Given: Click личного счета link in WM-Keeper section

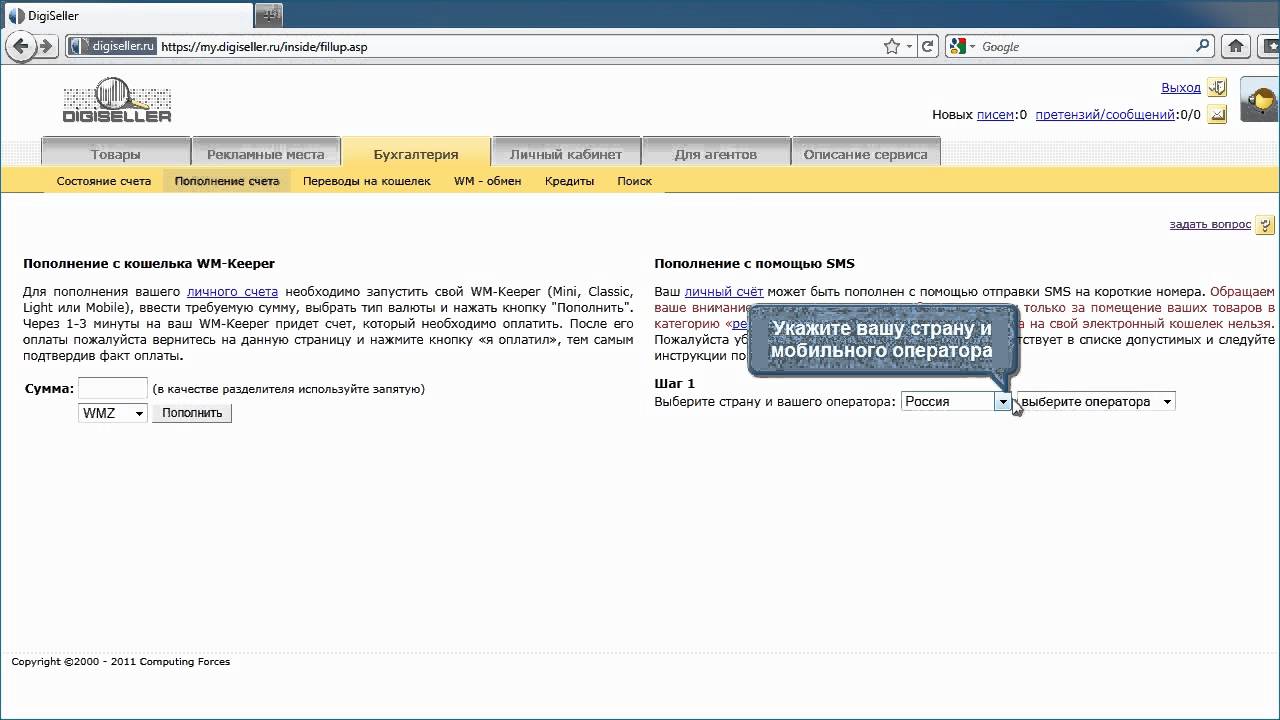Looking at the screenshot, I should 232,291.
